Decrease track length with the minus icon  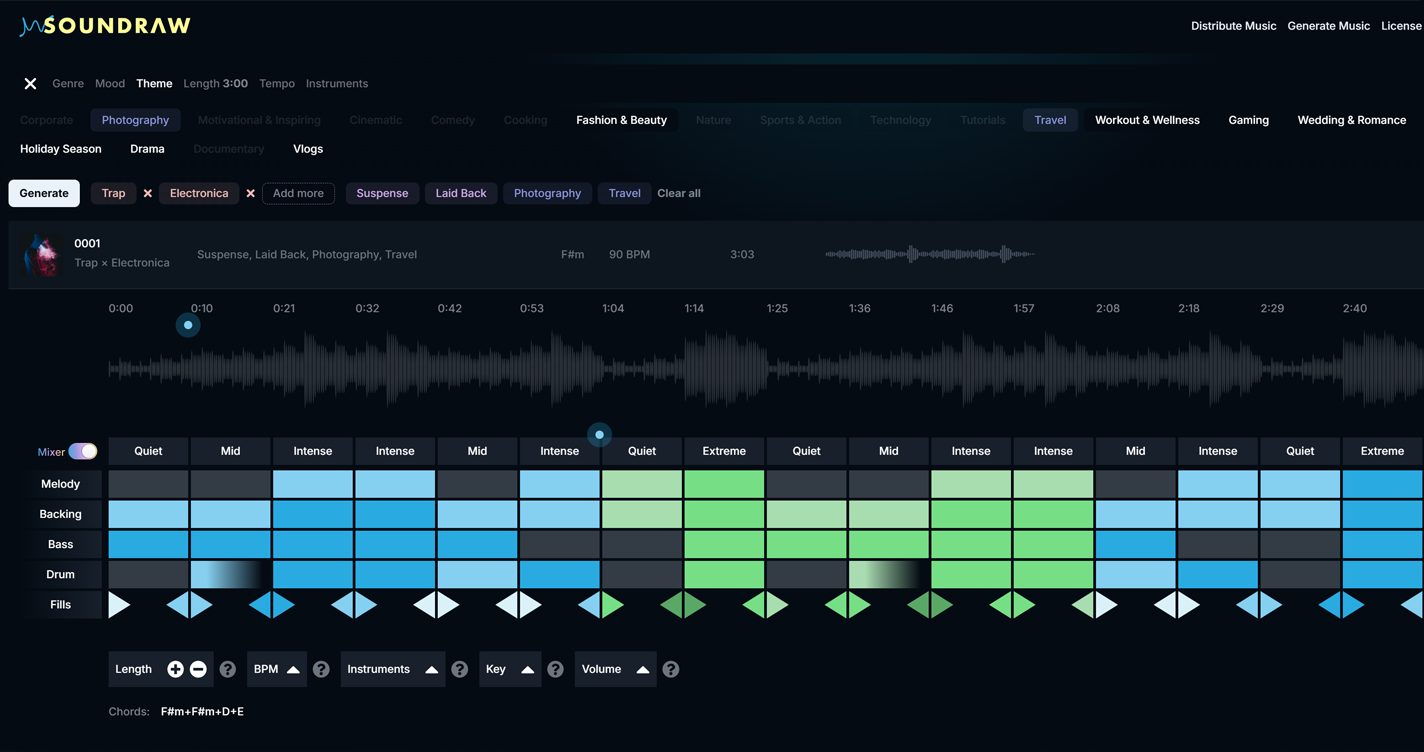[198, 670]
